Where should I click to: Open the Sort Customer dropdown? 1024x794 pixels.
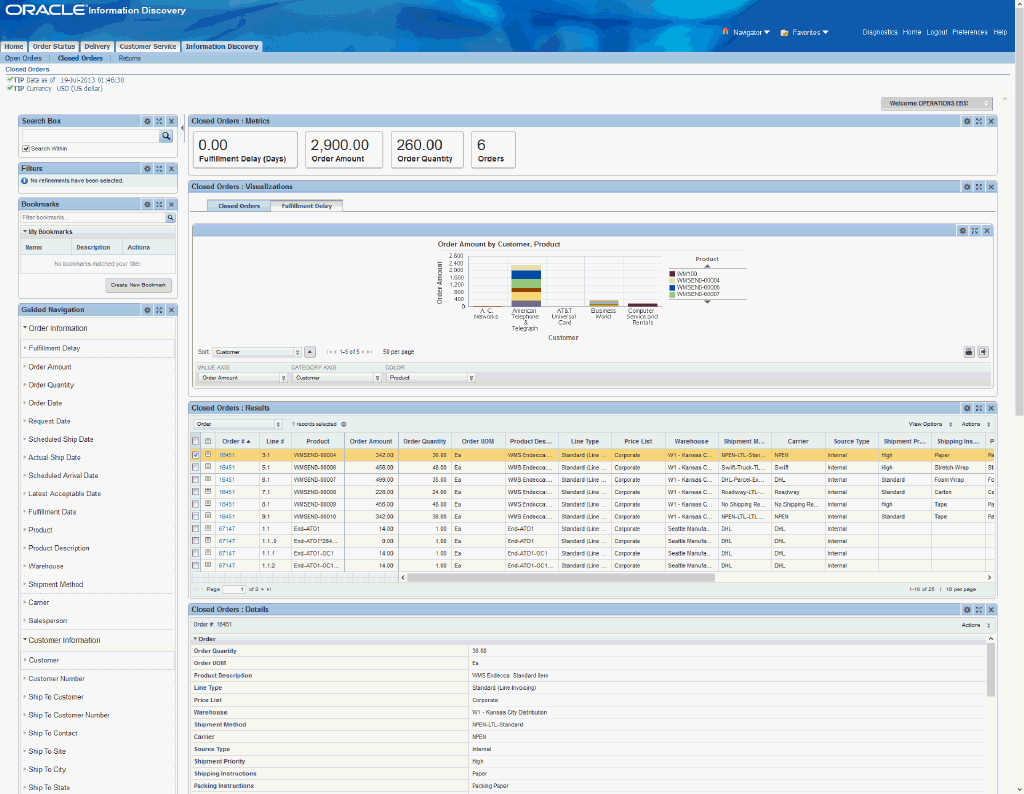pyautogui.click(x=257, y=352)
